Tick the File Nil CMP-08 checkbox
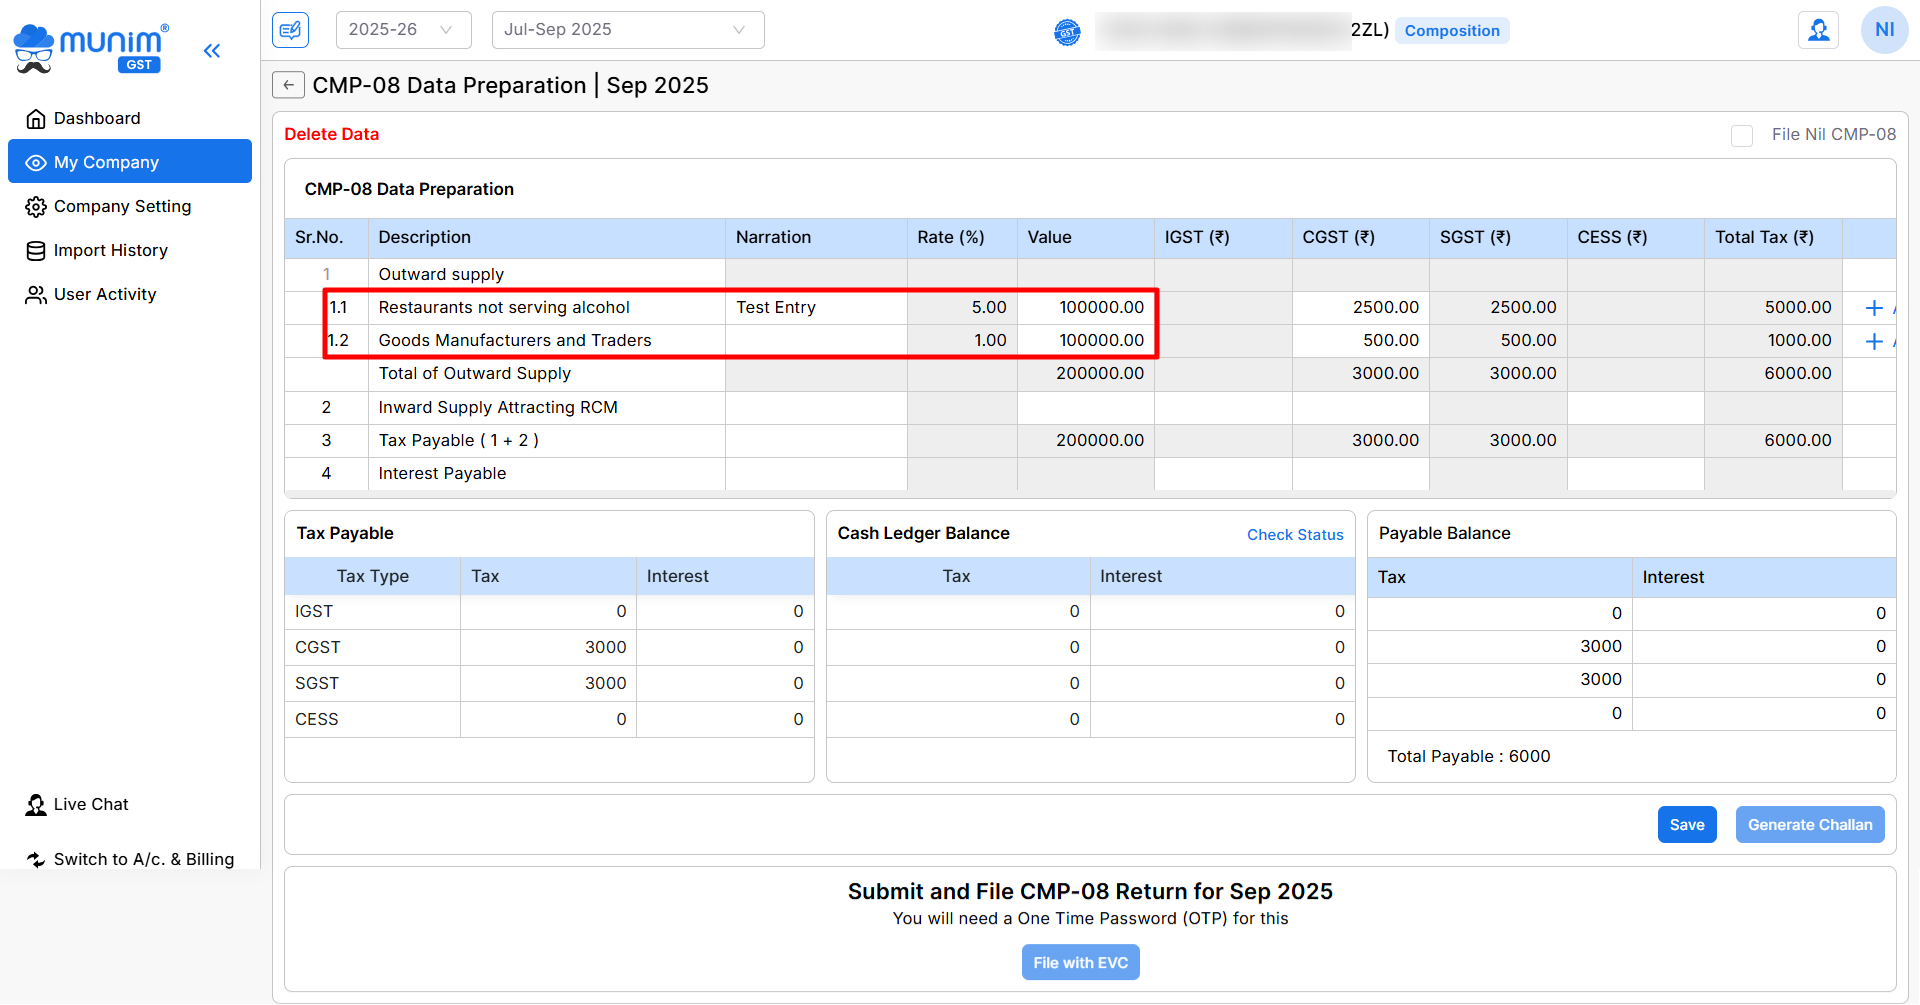 [1742, 135]
